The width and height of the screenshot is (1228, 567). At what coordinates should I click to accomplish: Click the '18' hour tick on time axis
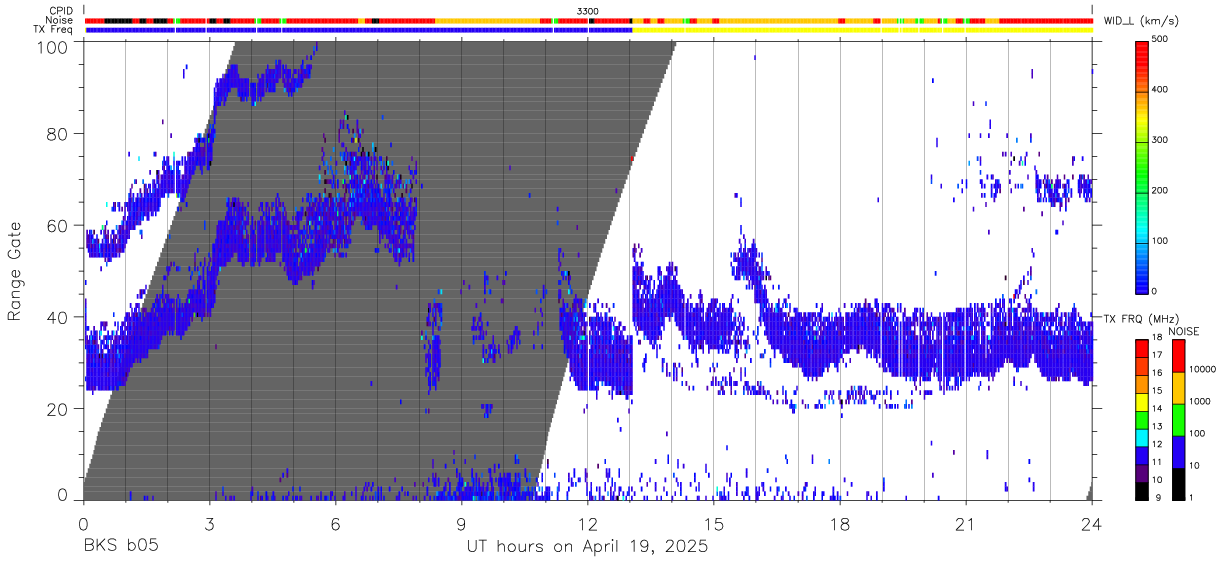839,526
